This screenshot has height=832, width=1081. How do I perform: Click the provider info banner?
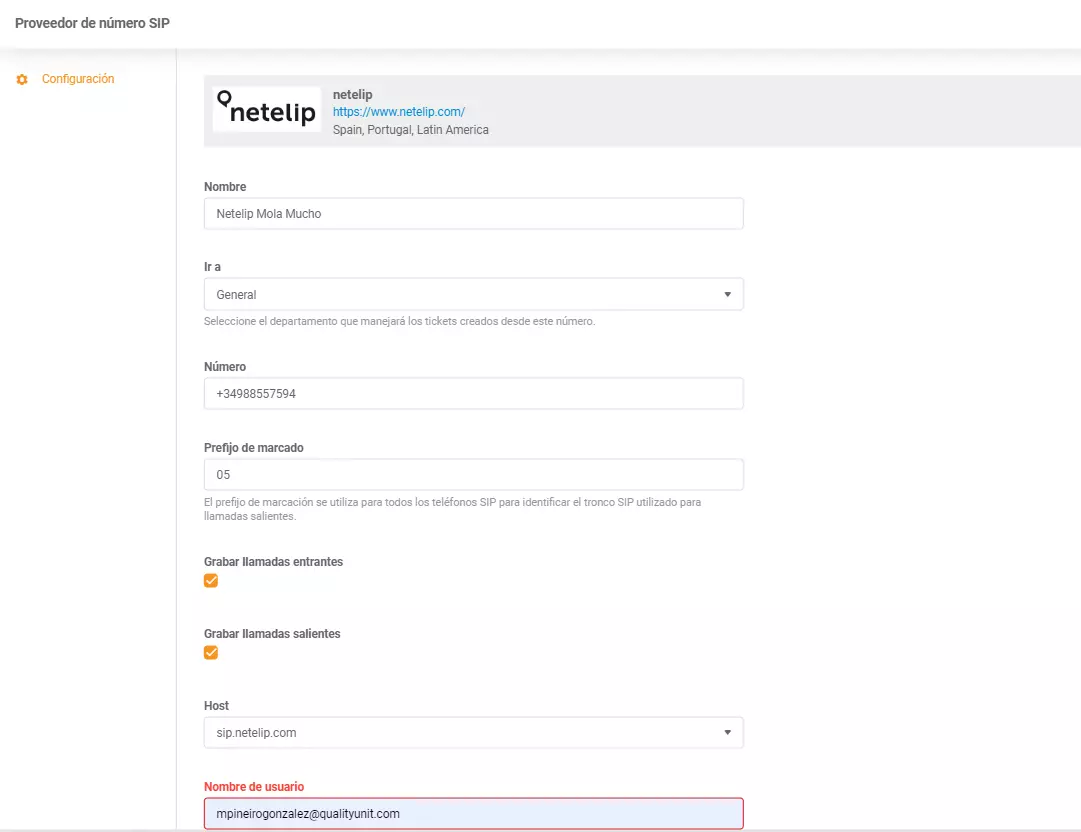(640, 111)
